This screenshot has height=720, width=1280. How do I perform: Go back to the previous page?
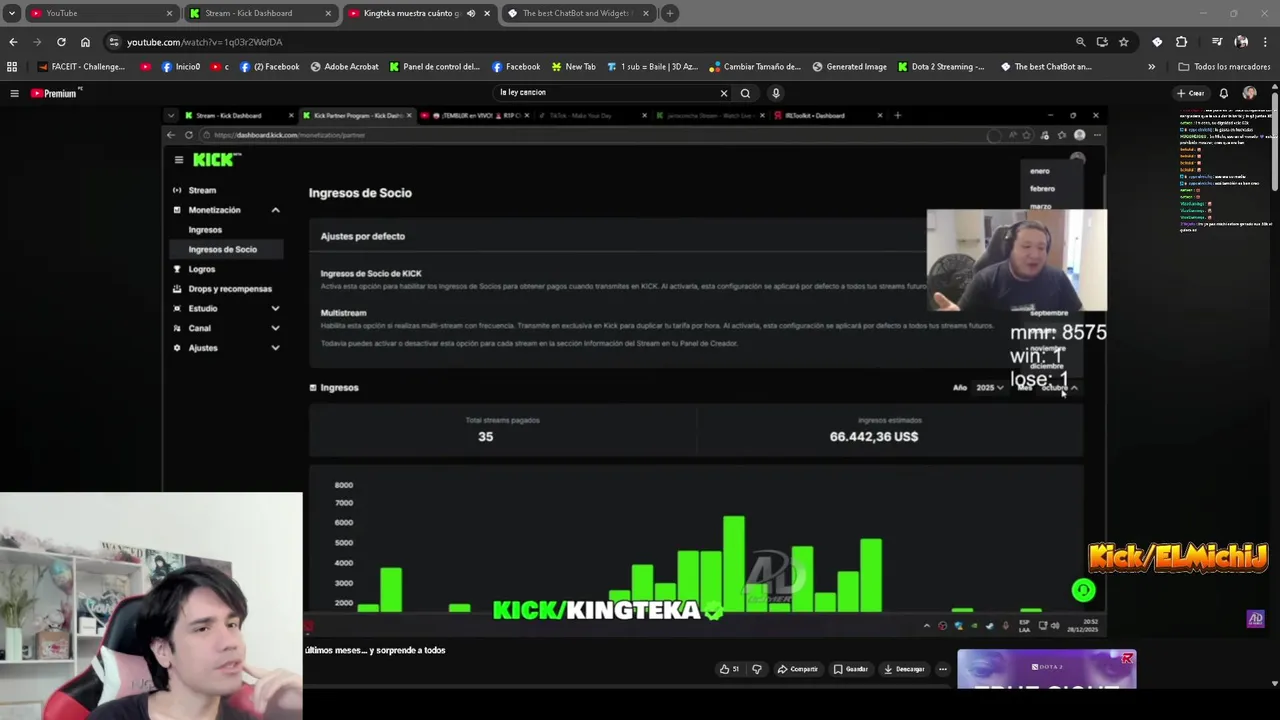[x=13, y=42]
